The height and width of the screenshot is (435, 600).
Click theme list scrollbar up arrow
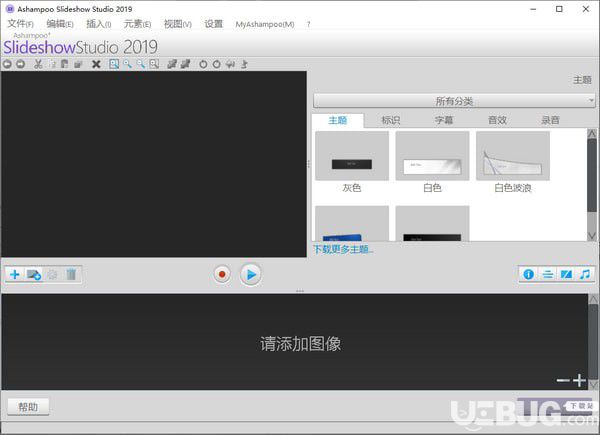(x=592, y=134)
